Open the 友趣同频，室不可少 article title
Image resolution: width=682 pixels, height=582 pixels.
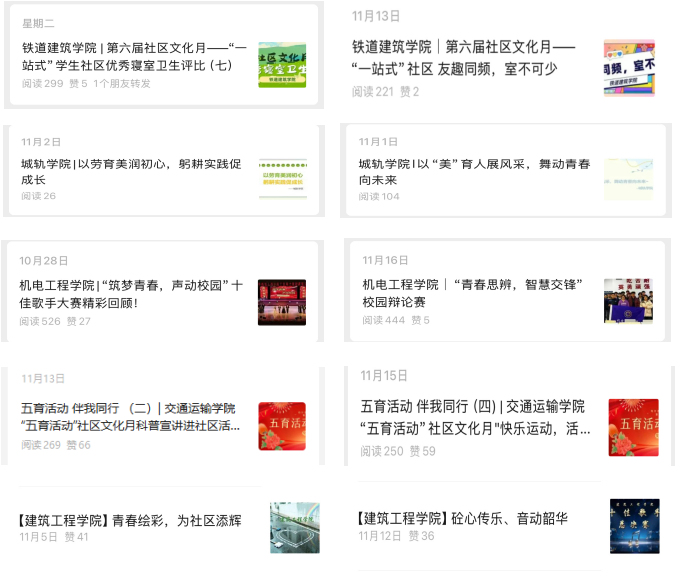point(463,58)
